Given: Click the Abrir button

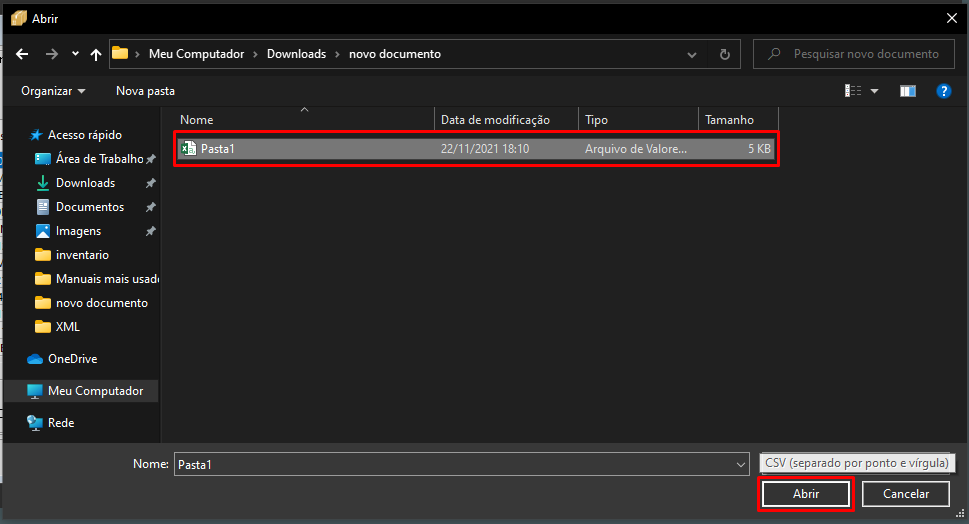Looking at the screenshot, I should (806, 494).
